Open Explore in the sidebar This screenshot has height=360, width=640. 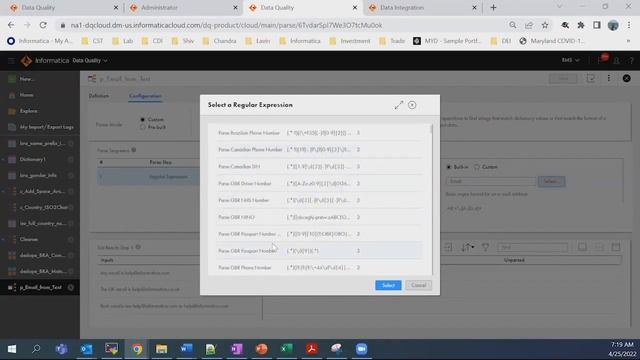coord(28,111)
